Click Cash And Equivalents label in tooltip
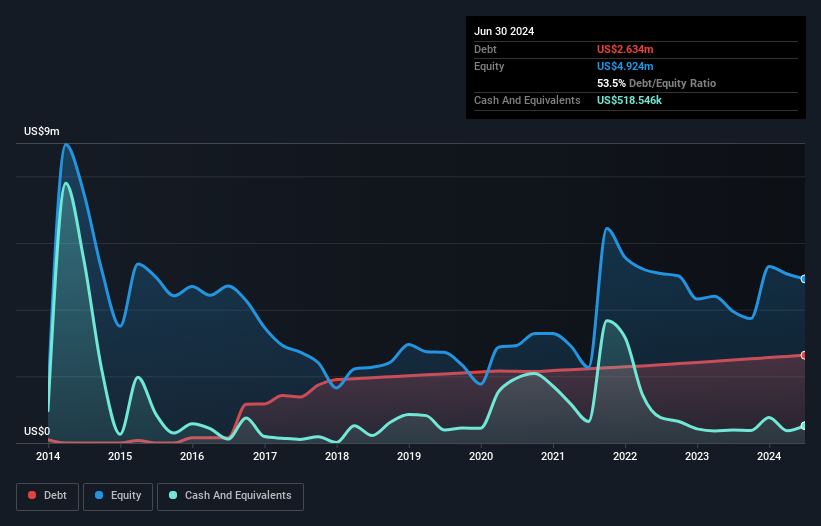821x526 pixels. tap(527, 100)
